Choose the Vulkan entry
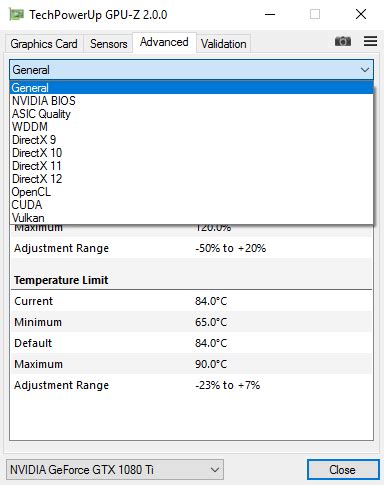 191,218
